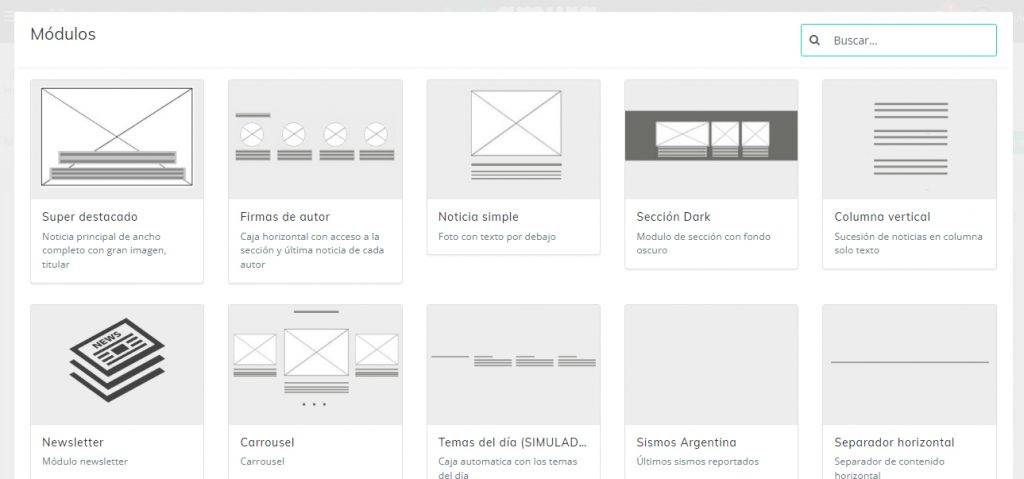Viewport: 1024px width, 479px height.
Task: Select the Newsletter stacked newspaper icon
Action: (x=116, y=360)
